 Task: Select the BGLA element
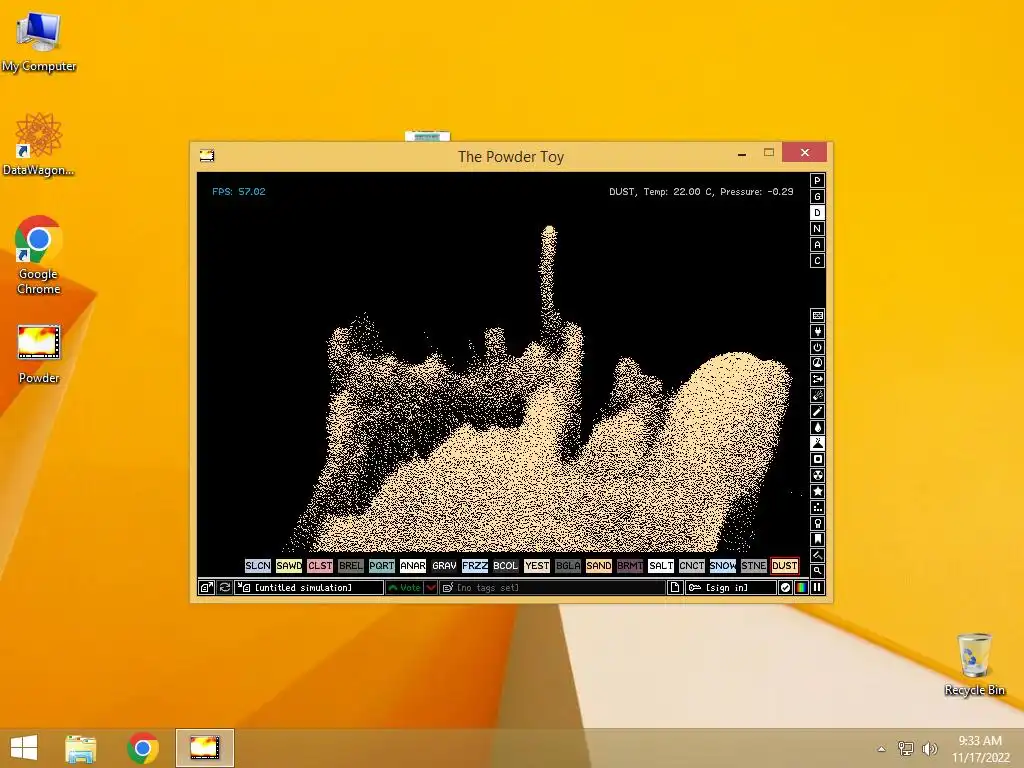coord(568,566)
